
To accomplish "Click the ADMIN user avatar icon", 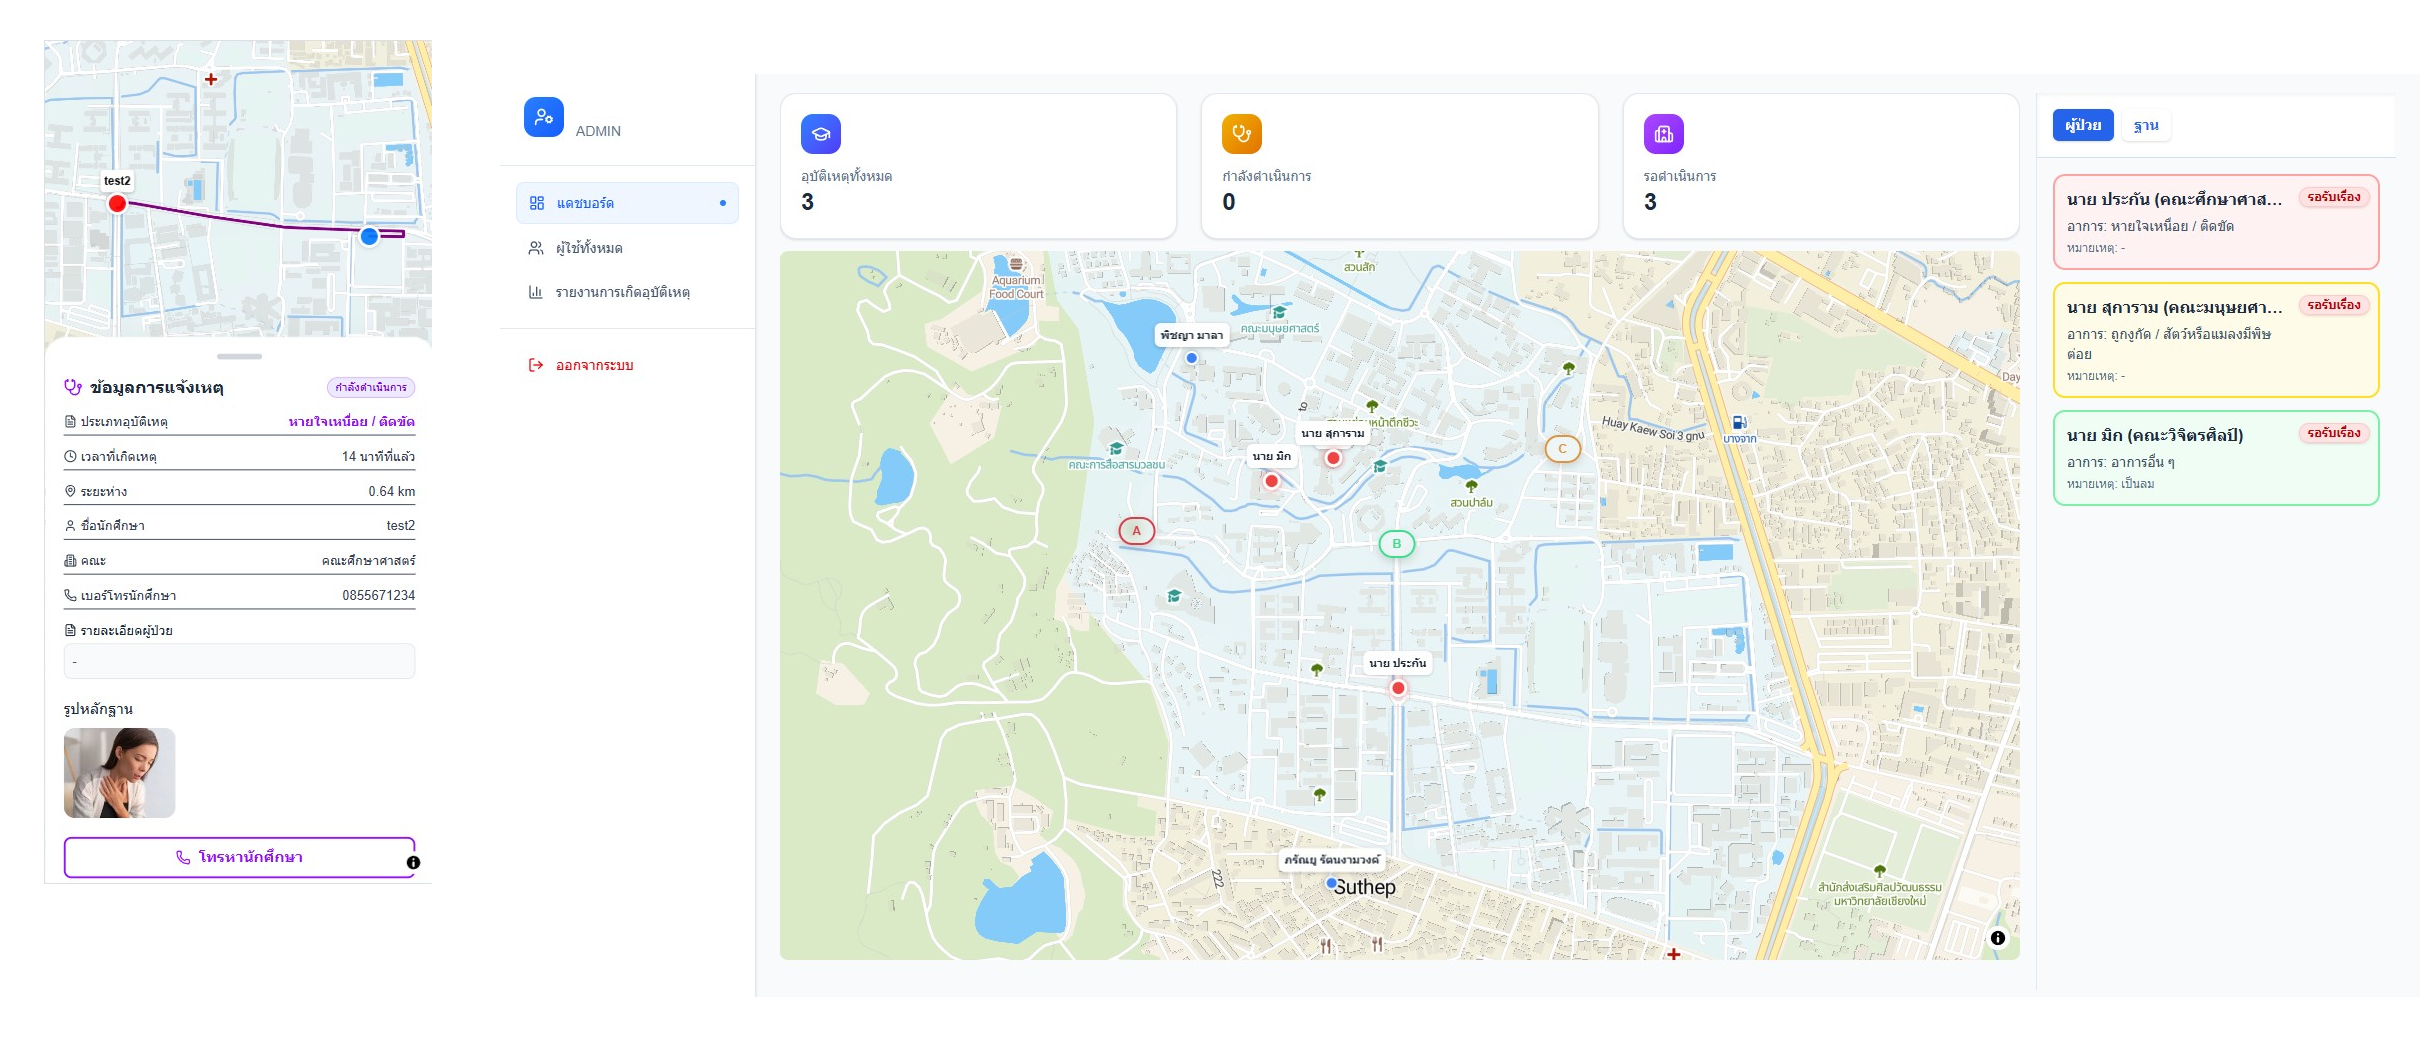I will [543, 117].
